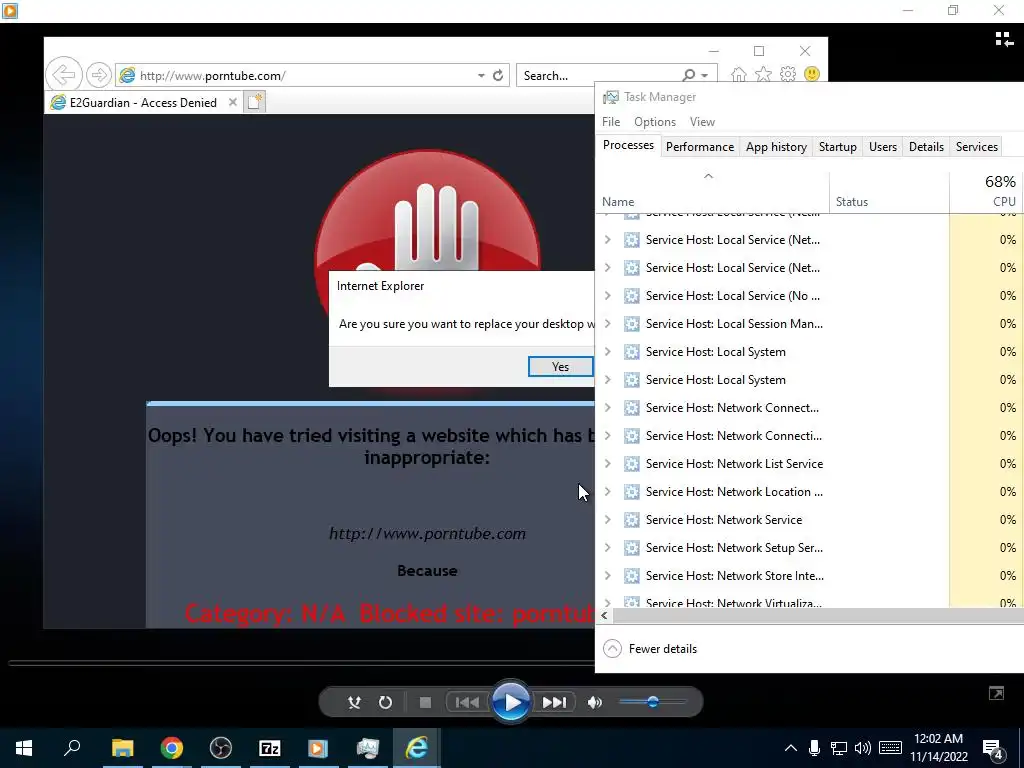Mute the media player volume
Viewport: 1024px width, 768px height.
coord(594,703)
